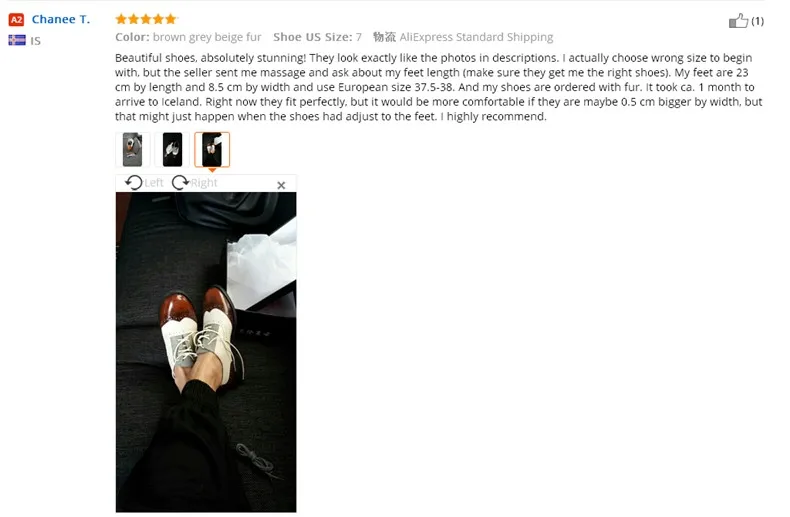The width and height of the screenshot is (790, 517).
Task: Open the second review photo thumbnail
Action: click(172, 150)
